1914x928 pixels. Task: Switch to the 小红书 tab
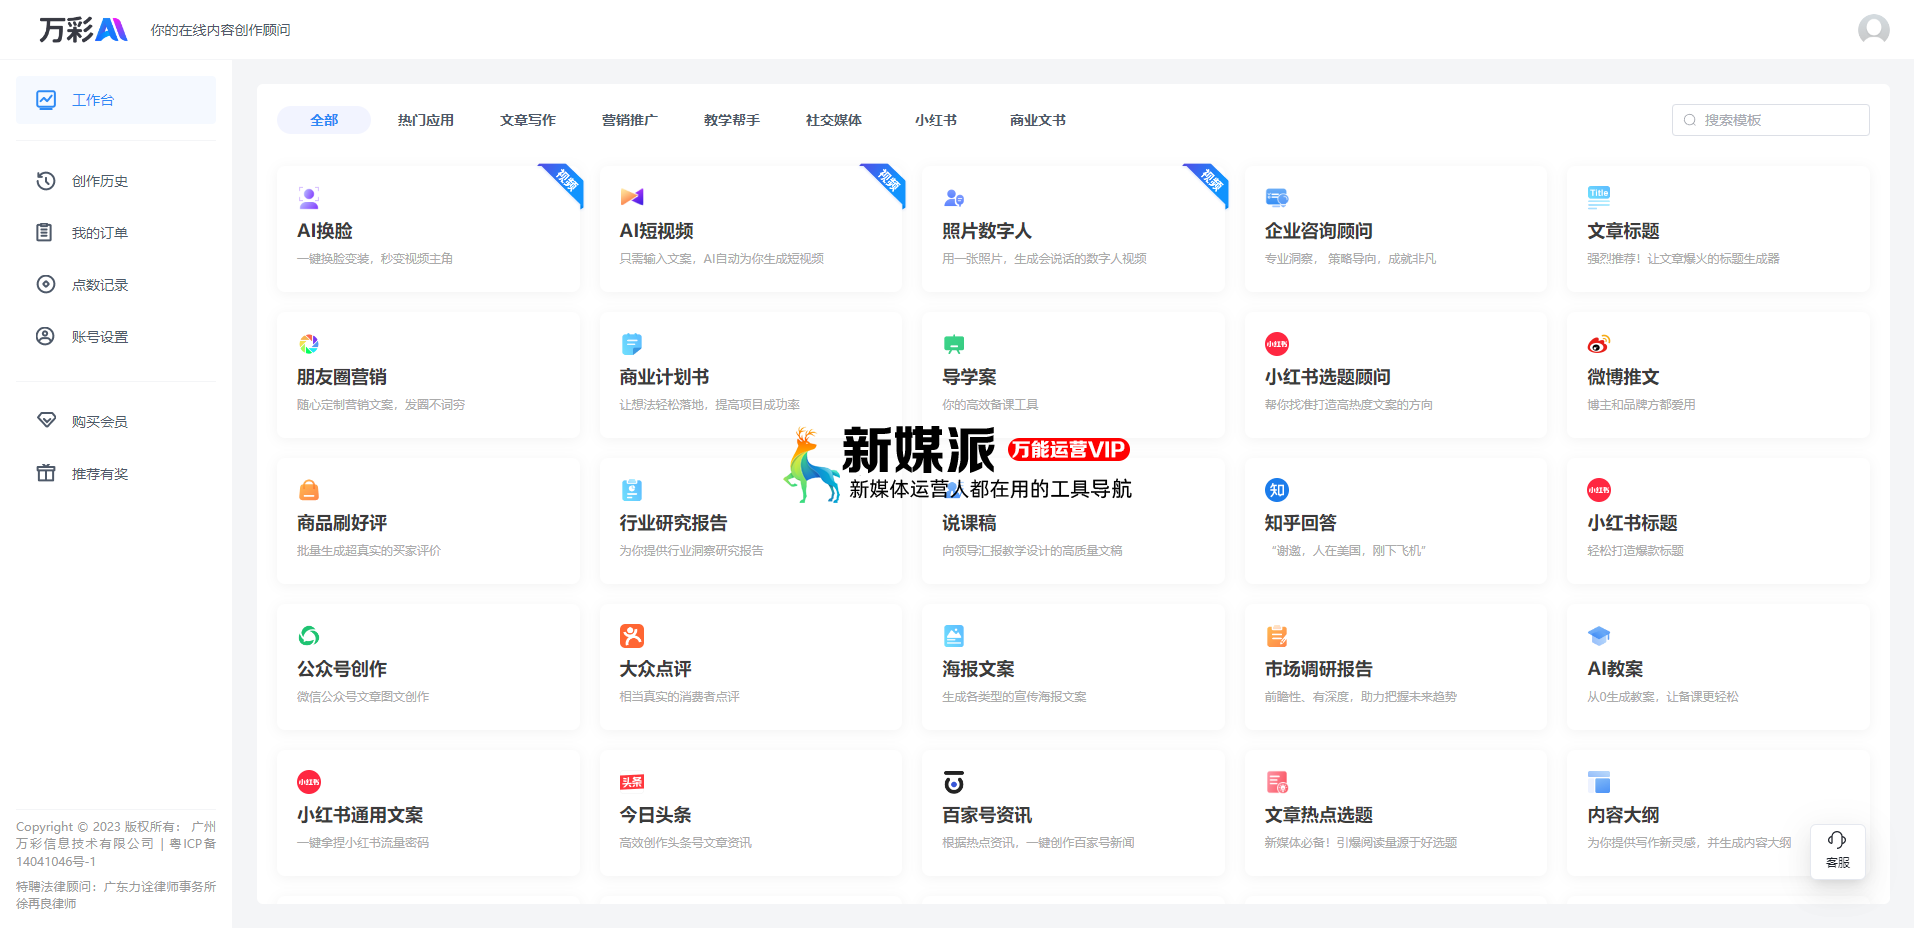tap(936, 120)
